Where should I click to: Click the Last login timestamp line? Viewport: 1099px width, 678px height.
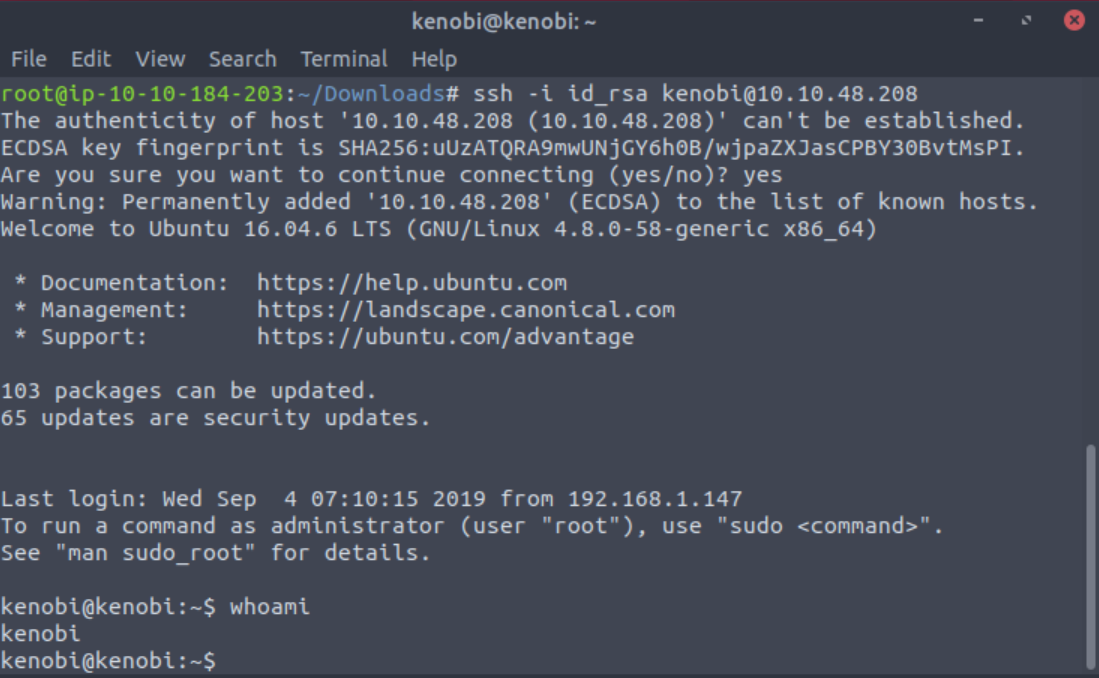coord(371,499)
